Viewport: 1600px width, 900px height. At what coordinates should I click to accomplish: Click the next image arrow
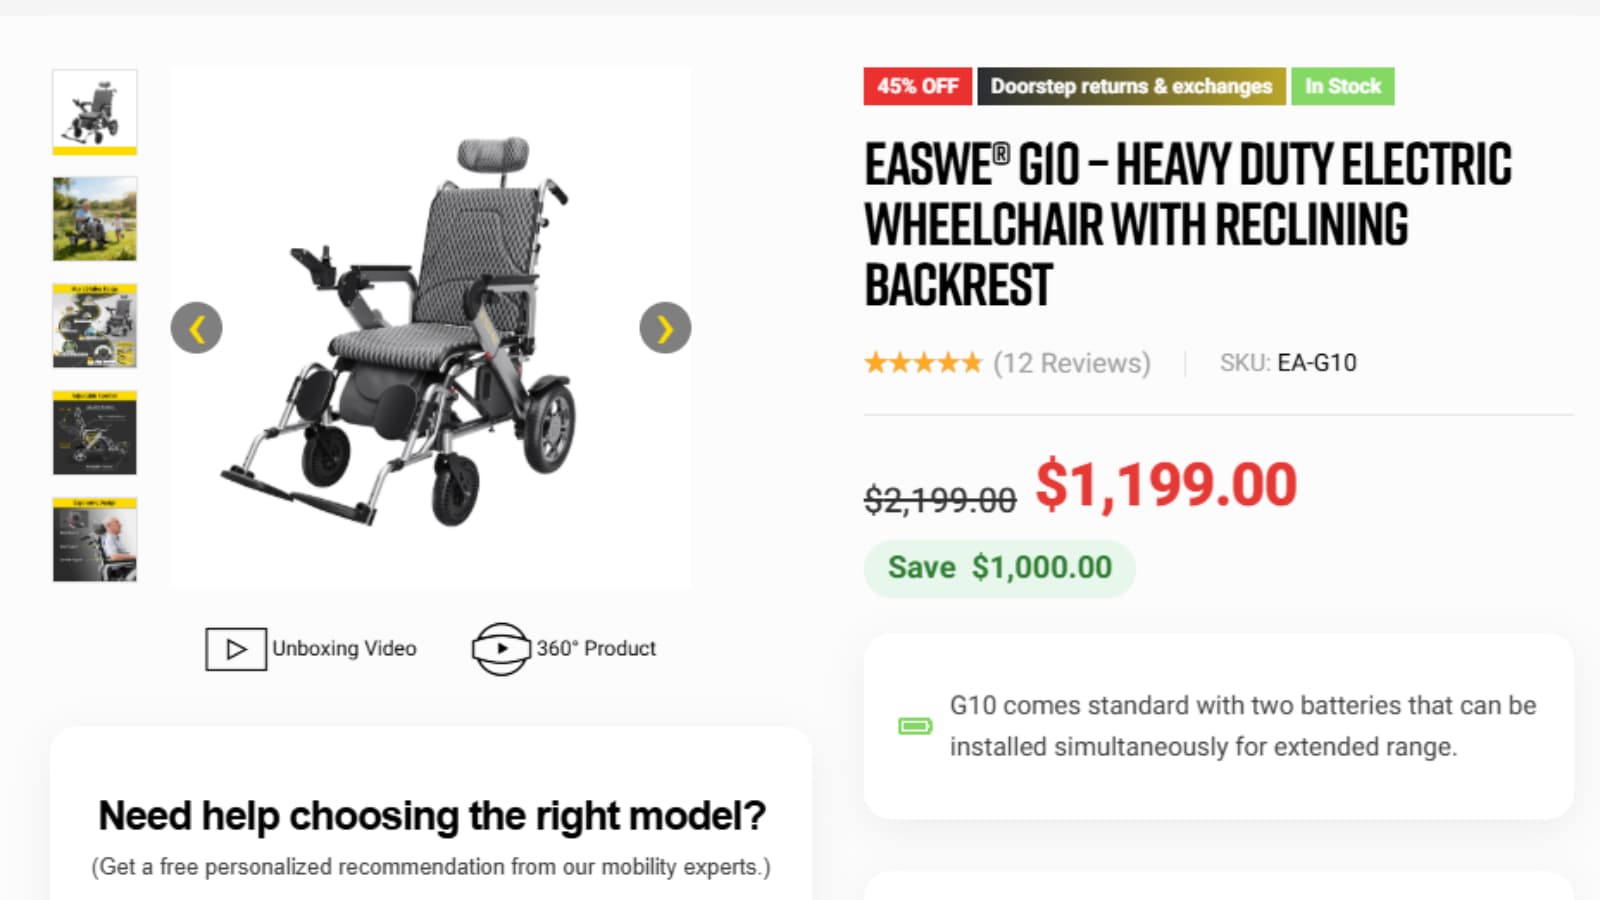[665, 328]
